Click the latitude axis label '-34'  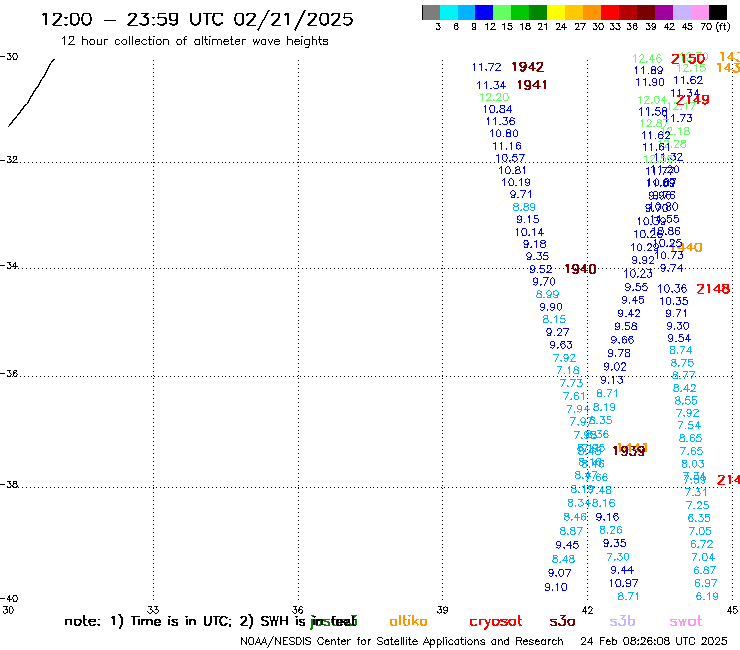coord(9,266)
